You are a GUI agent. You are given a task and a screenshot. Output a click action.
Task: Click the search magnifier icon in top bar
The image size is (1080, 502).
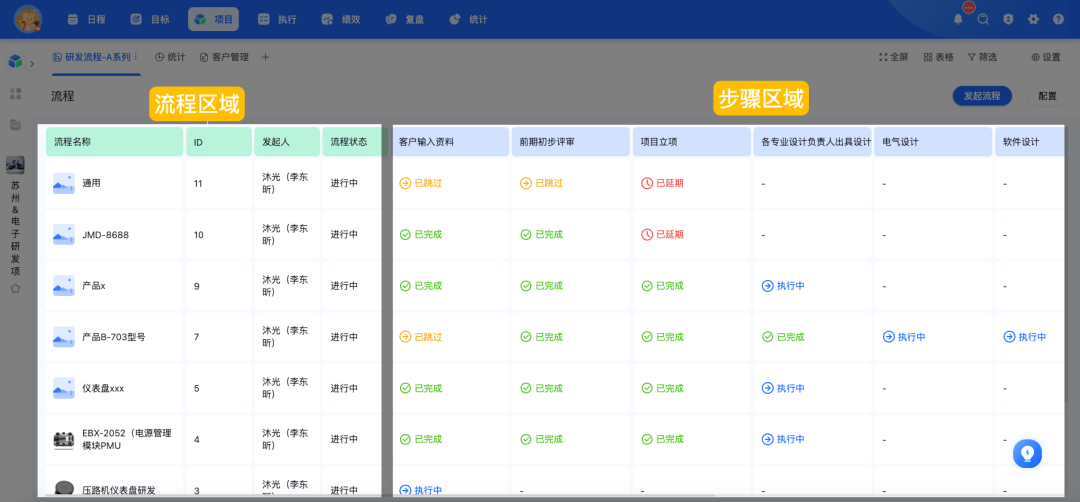click(984, 19)
